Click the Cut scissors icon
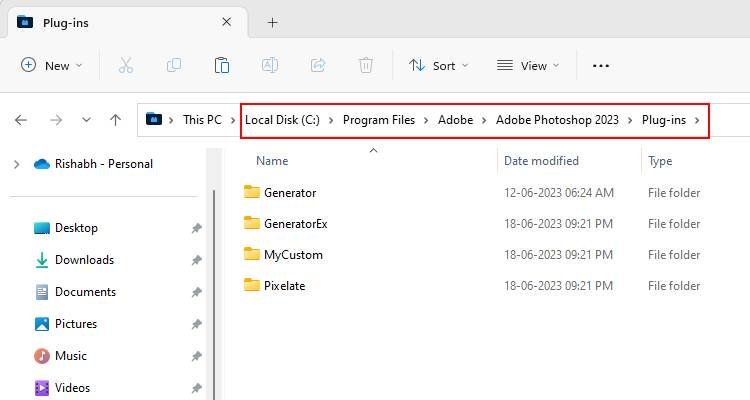 (125, 65)
